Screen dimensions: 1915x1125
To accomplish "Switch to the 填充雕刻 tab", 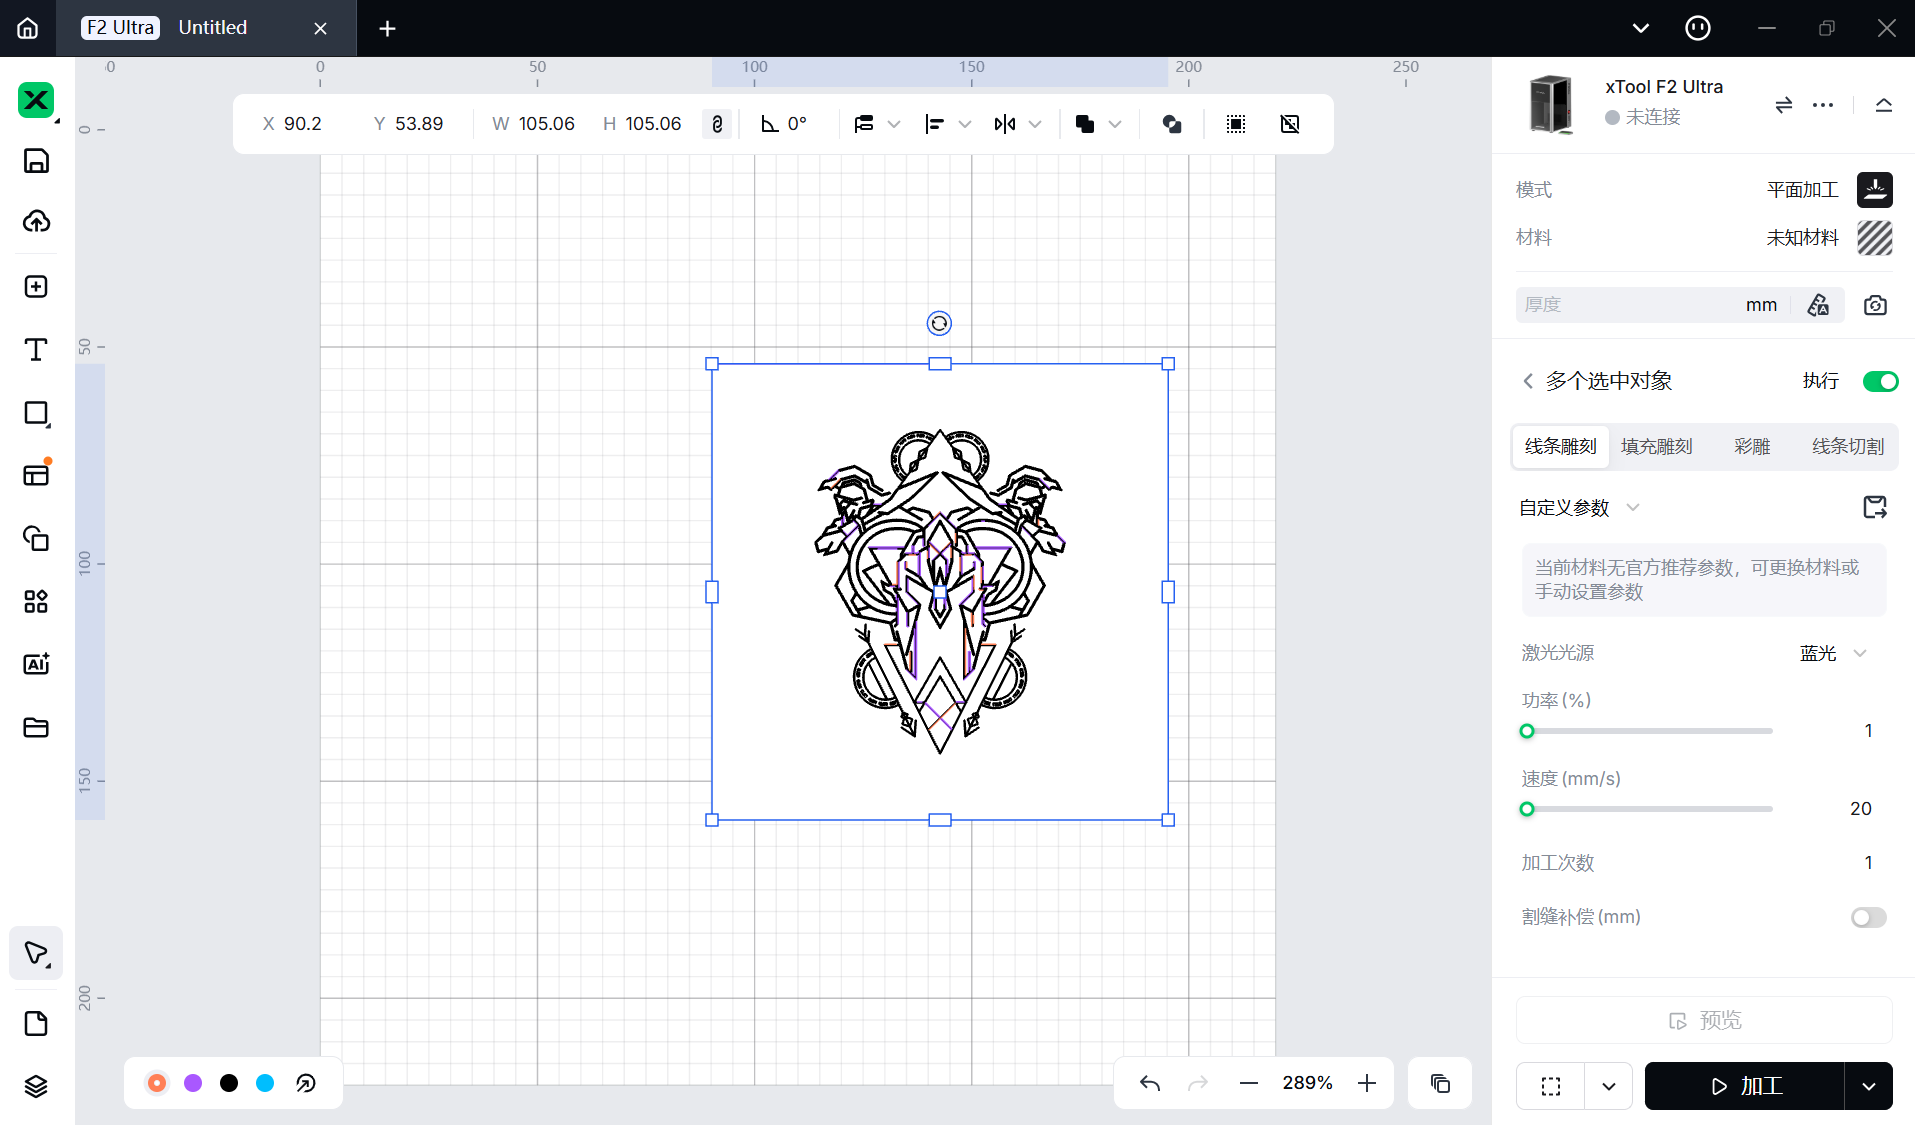I will point(1656,446).
